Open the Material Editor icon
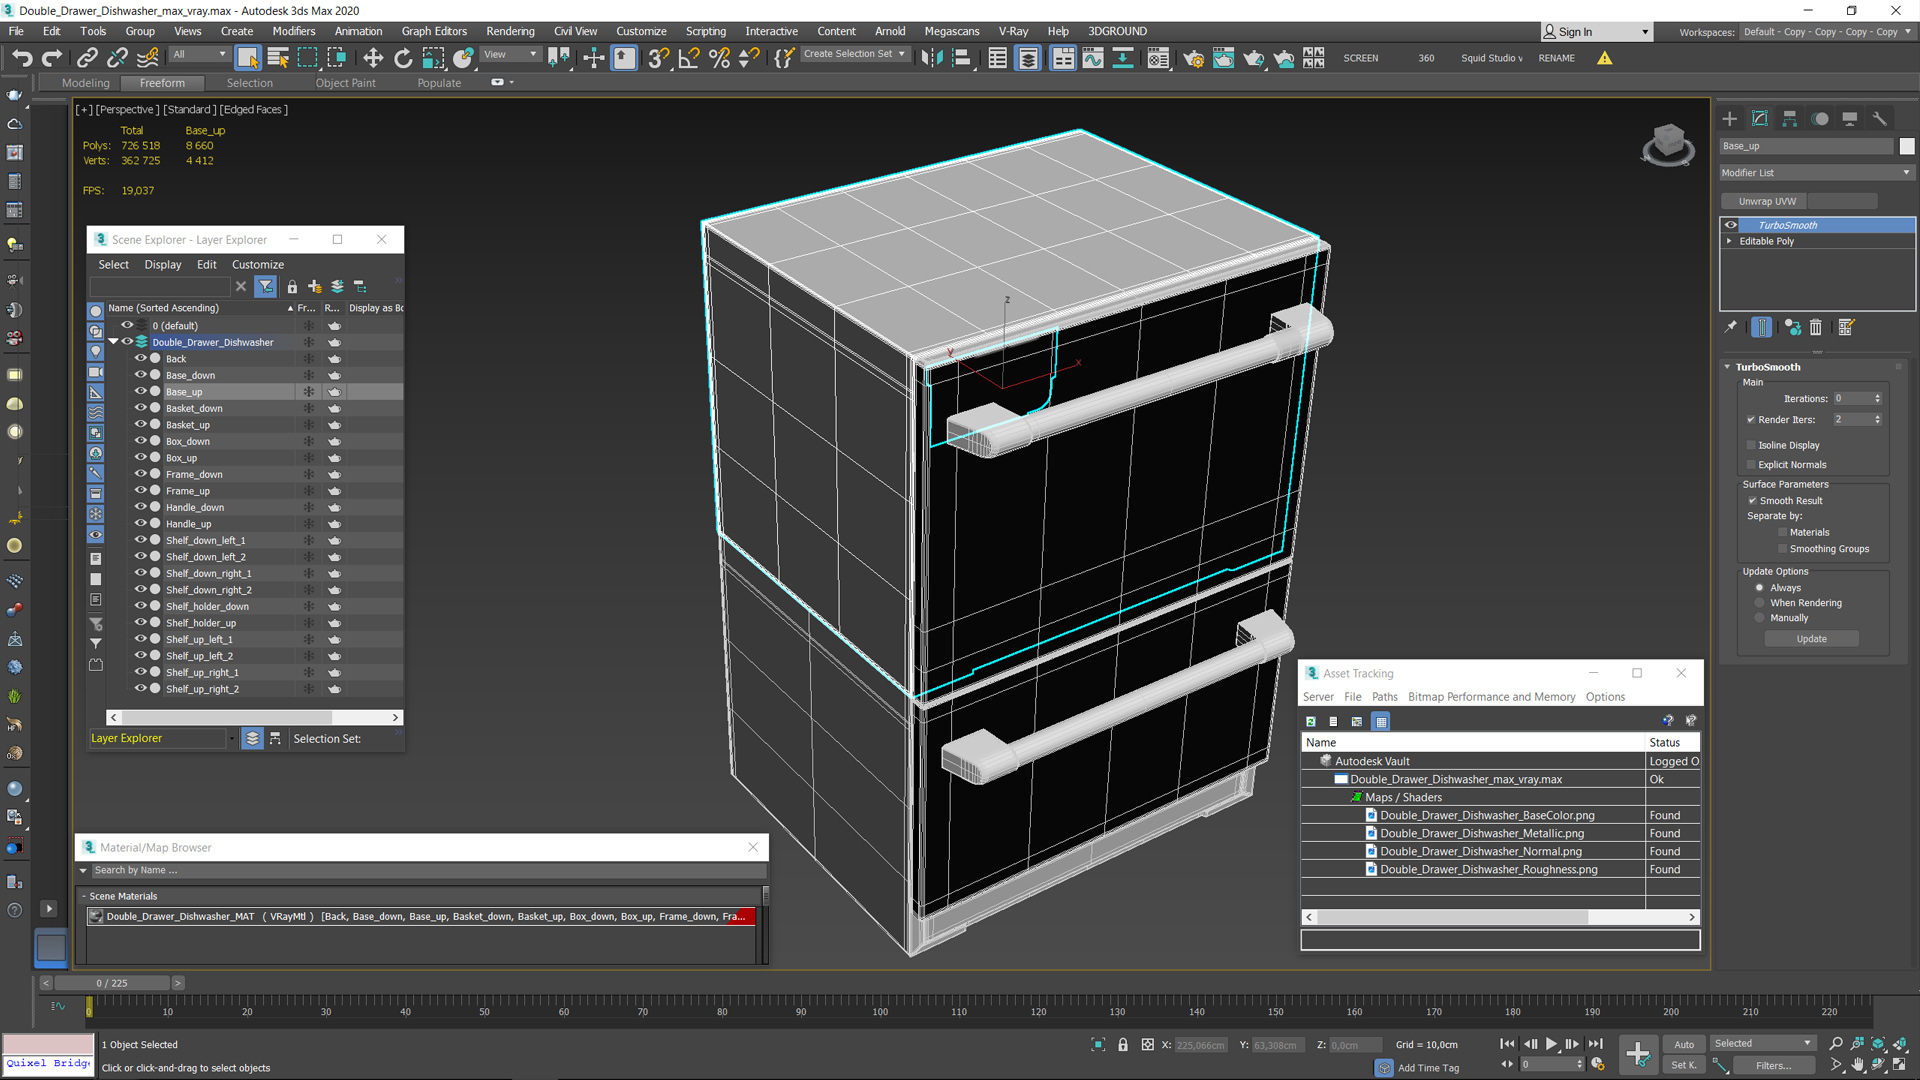This screenshot has width=1920, height=1080. click(x=1158, y=58)
